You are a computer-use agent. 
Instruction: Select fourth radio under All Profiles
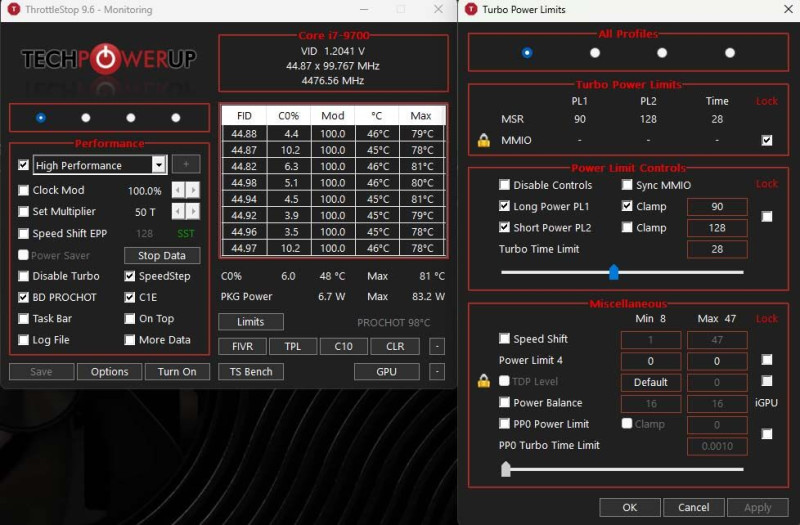pos(730,53)
